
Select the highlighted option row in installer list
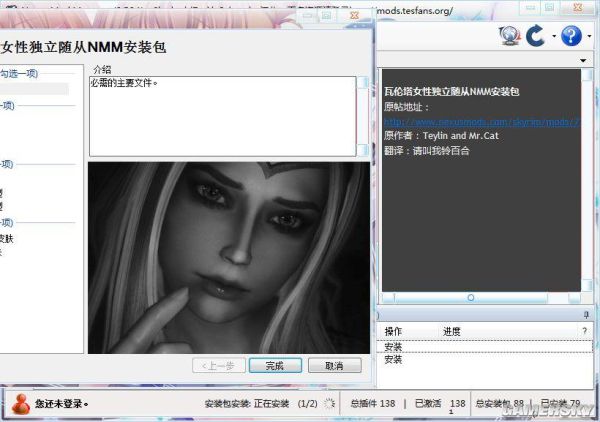pos(34,89)
